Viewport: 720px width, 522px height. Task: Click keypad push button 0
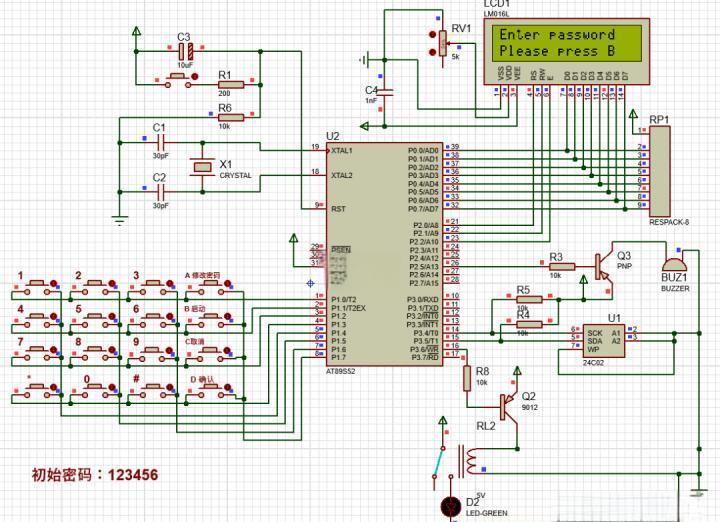tap(96, 391)
